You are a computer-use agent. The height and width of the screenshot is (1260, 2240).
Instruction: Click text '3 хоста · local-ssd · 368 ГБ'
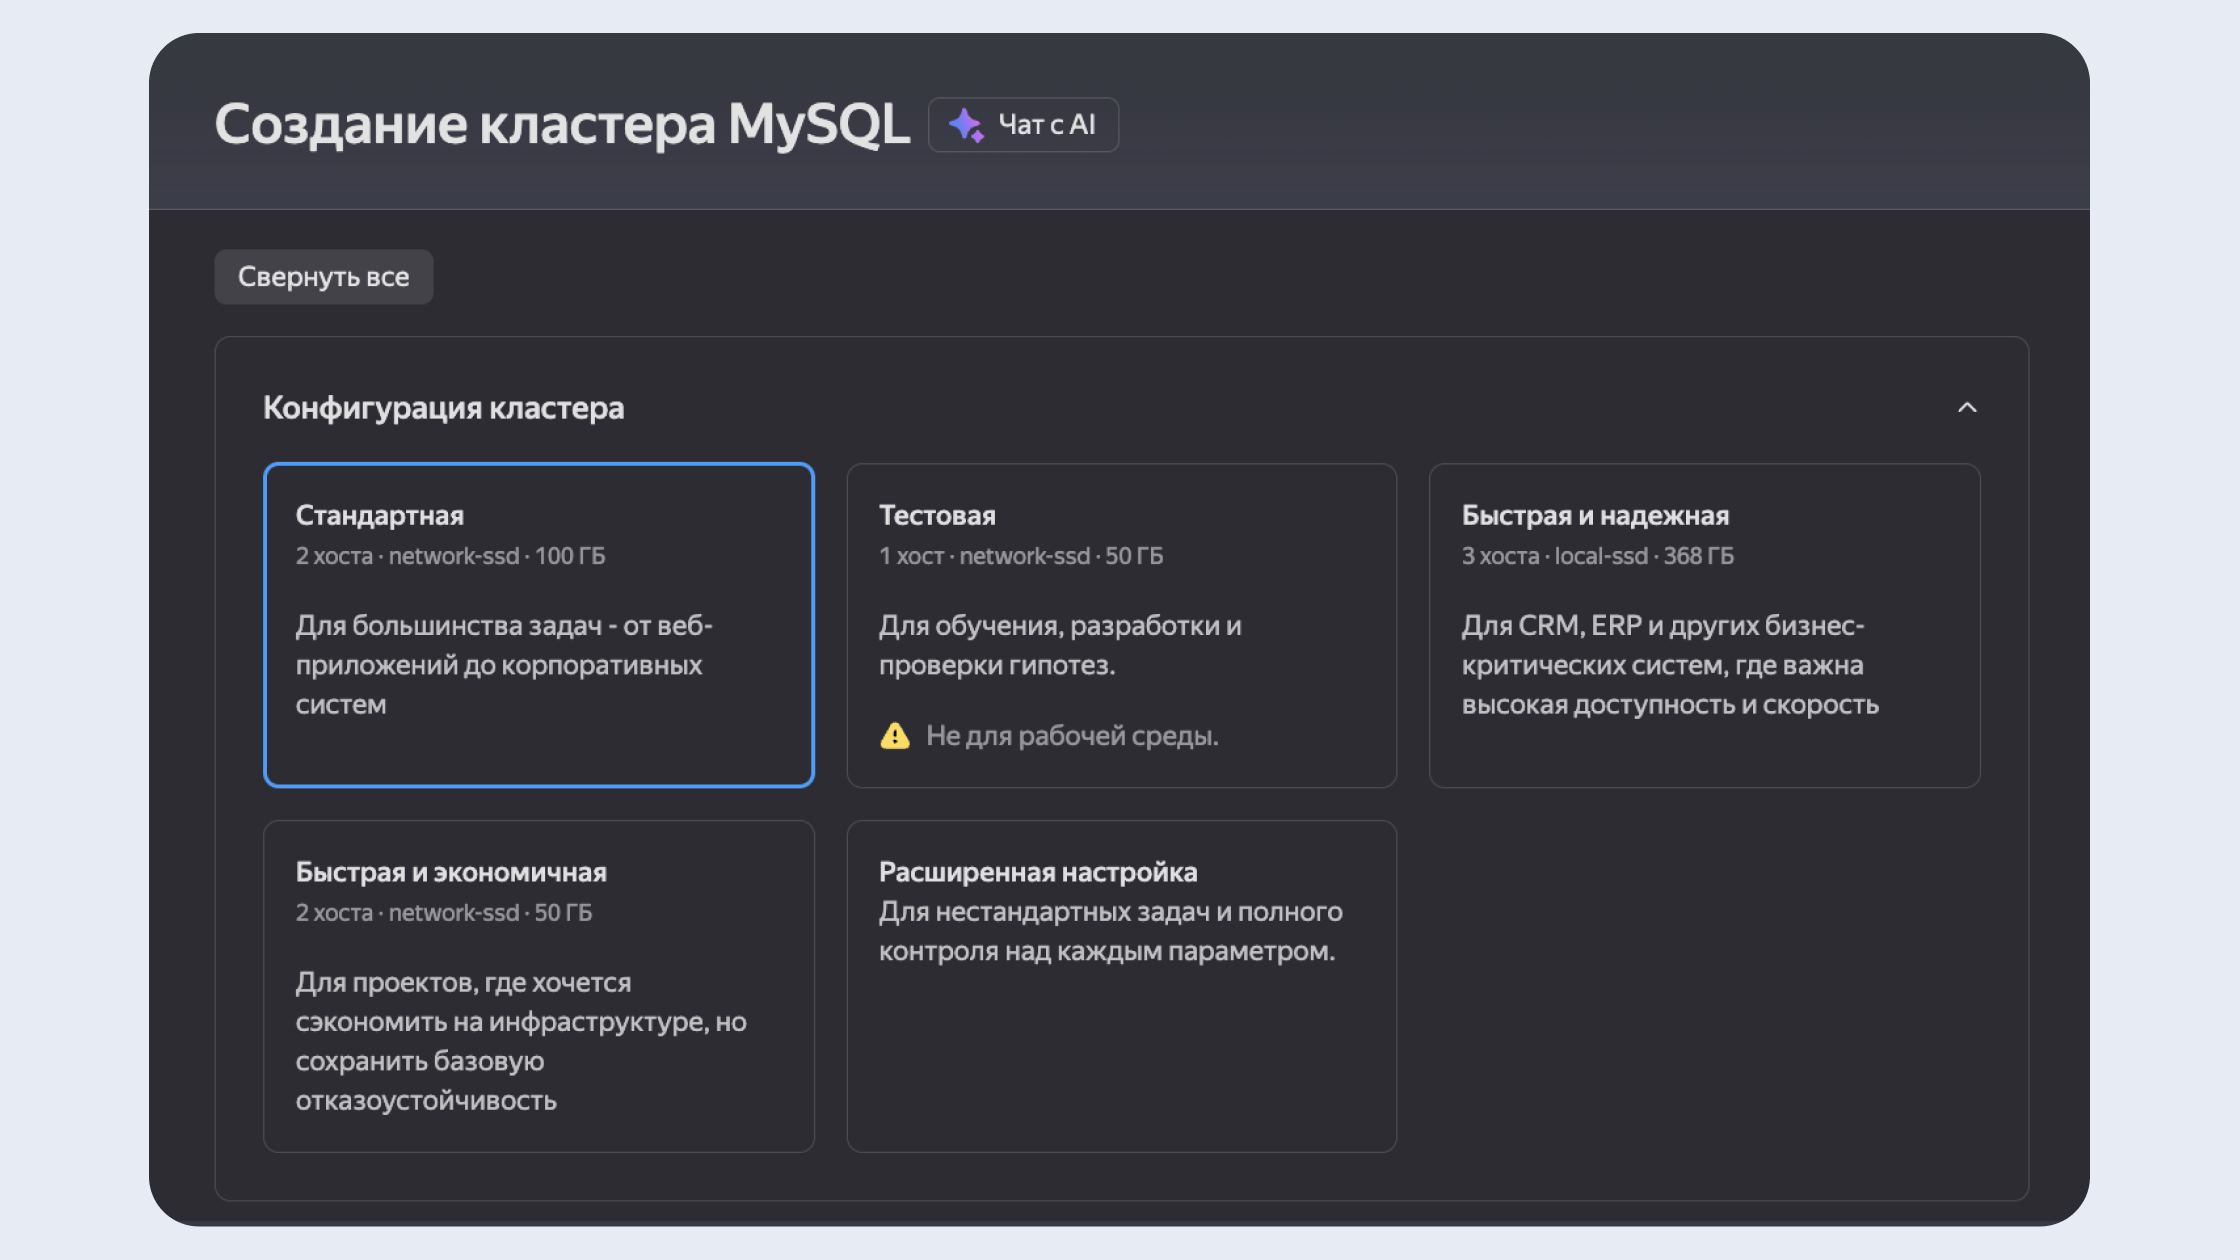(1598, 556)
